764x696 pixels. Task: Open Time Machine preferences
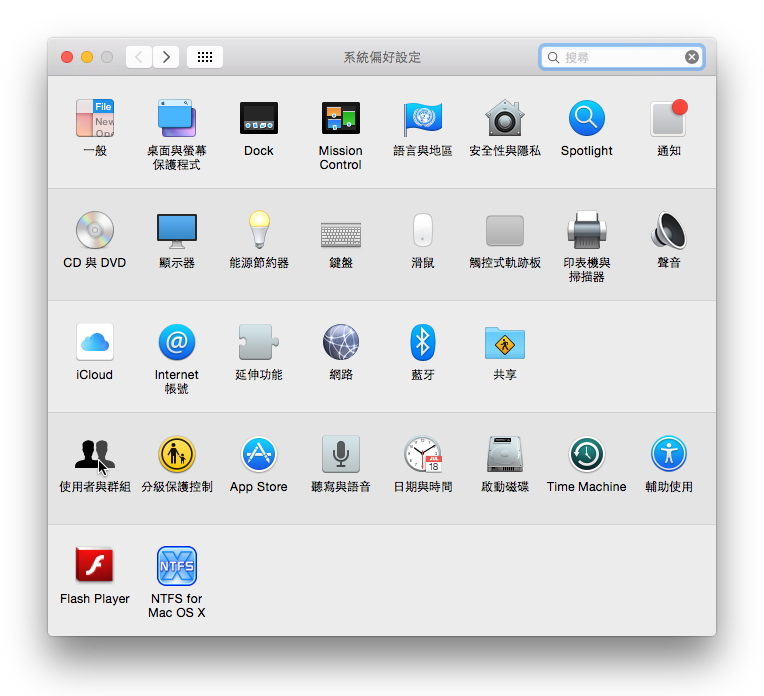point(586,455)
